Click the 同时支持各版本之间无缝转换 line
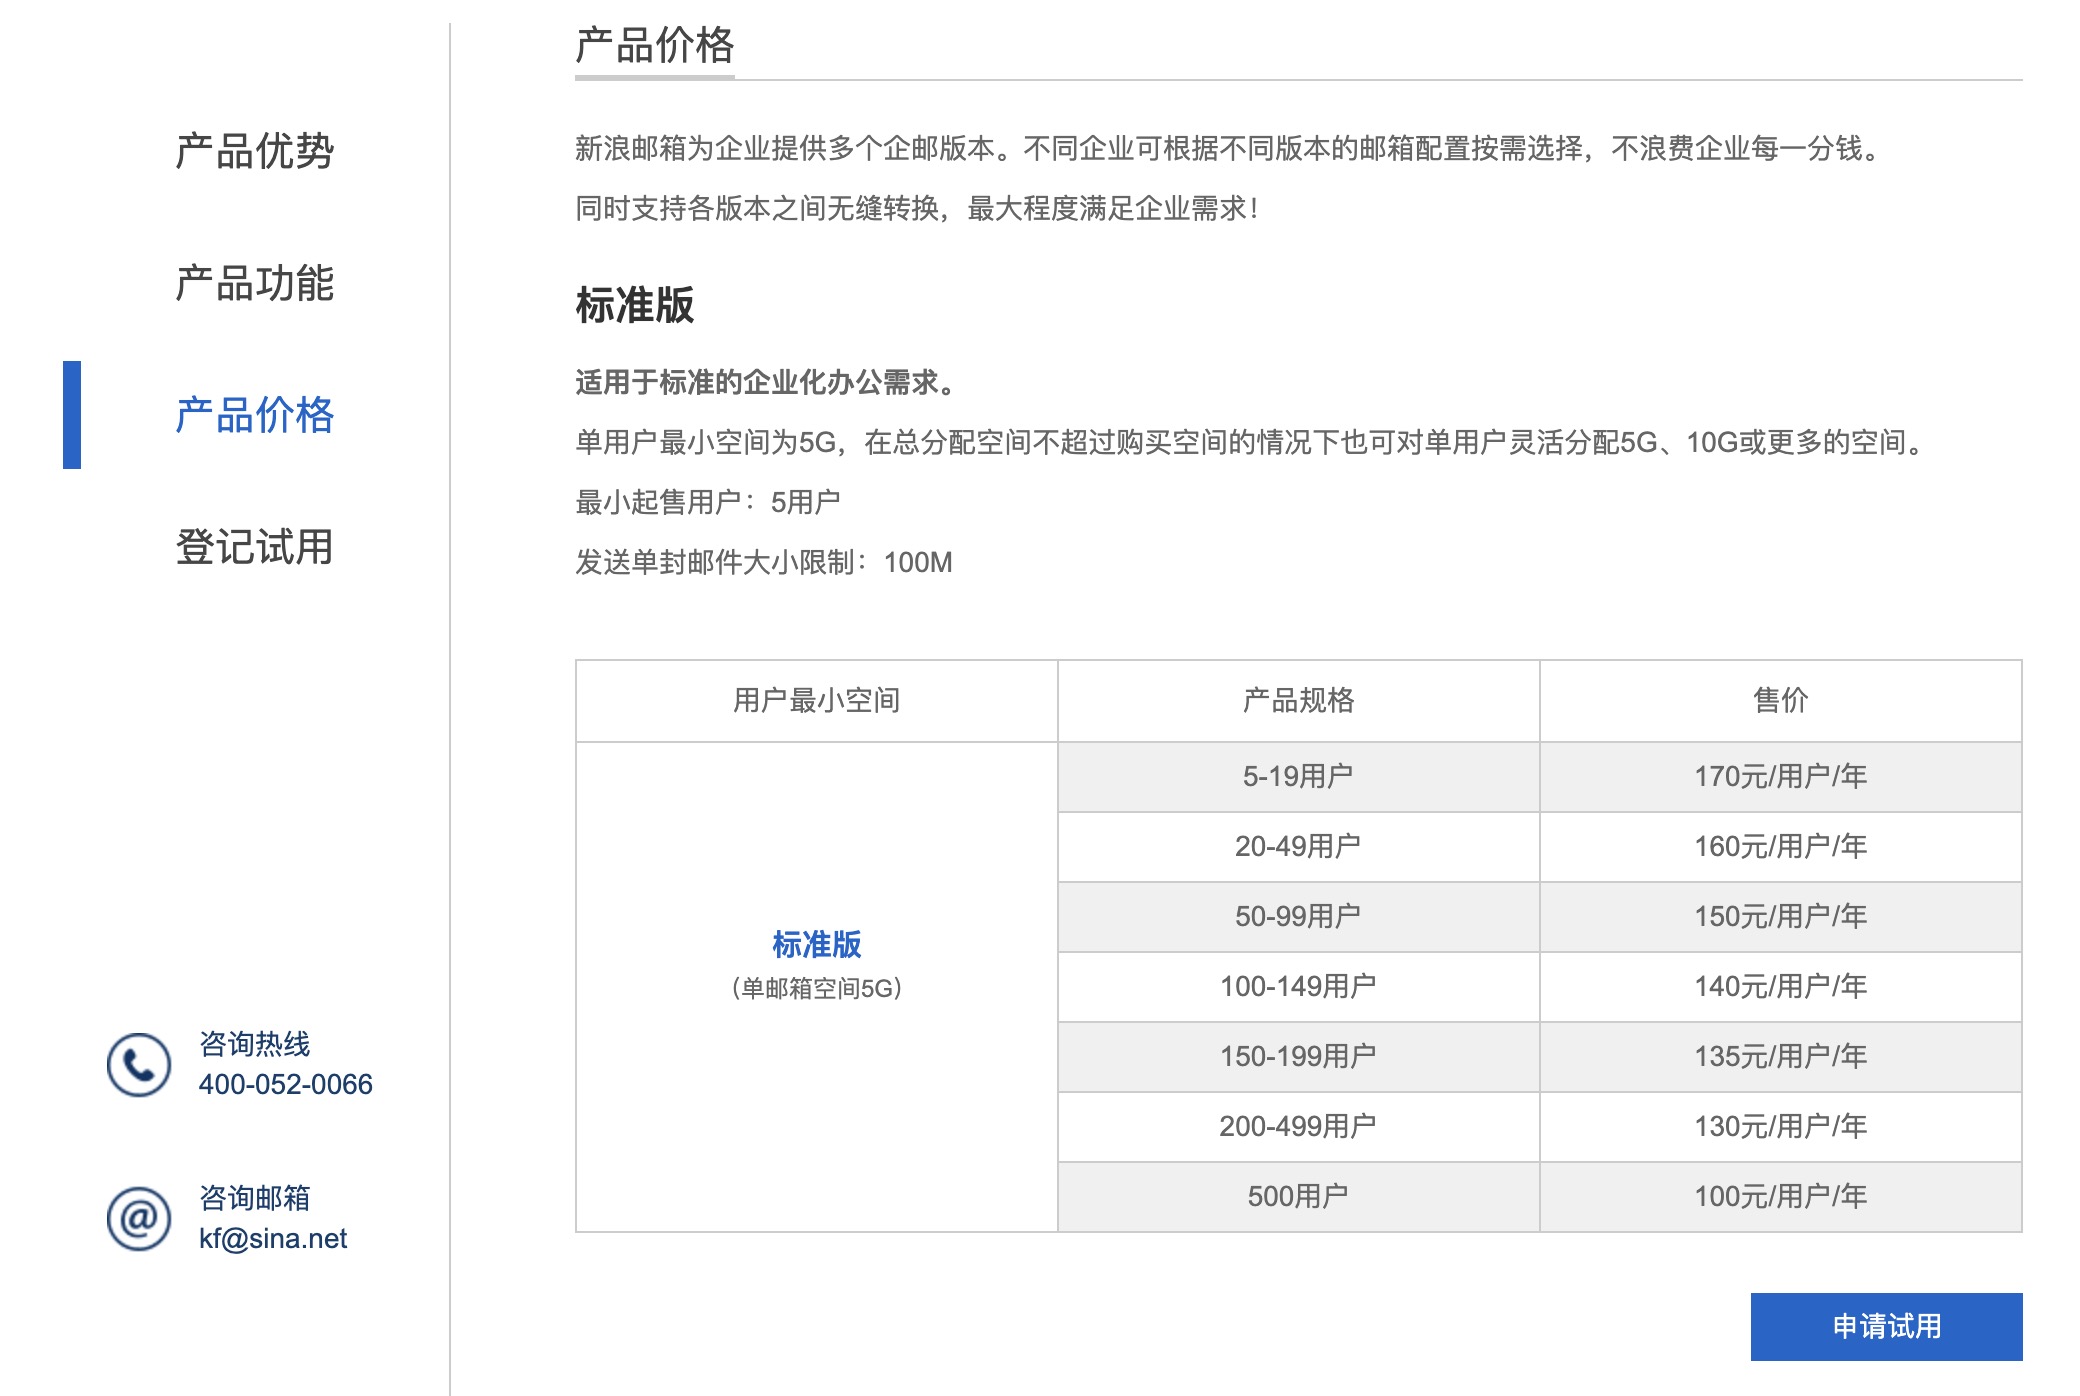 917,208
